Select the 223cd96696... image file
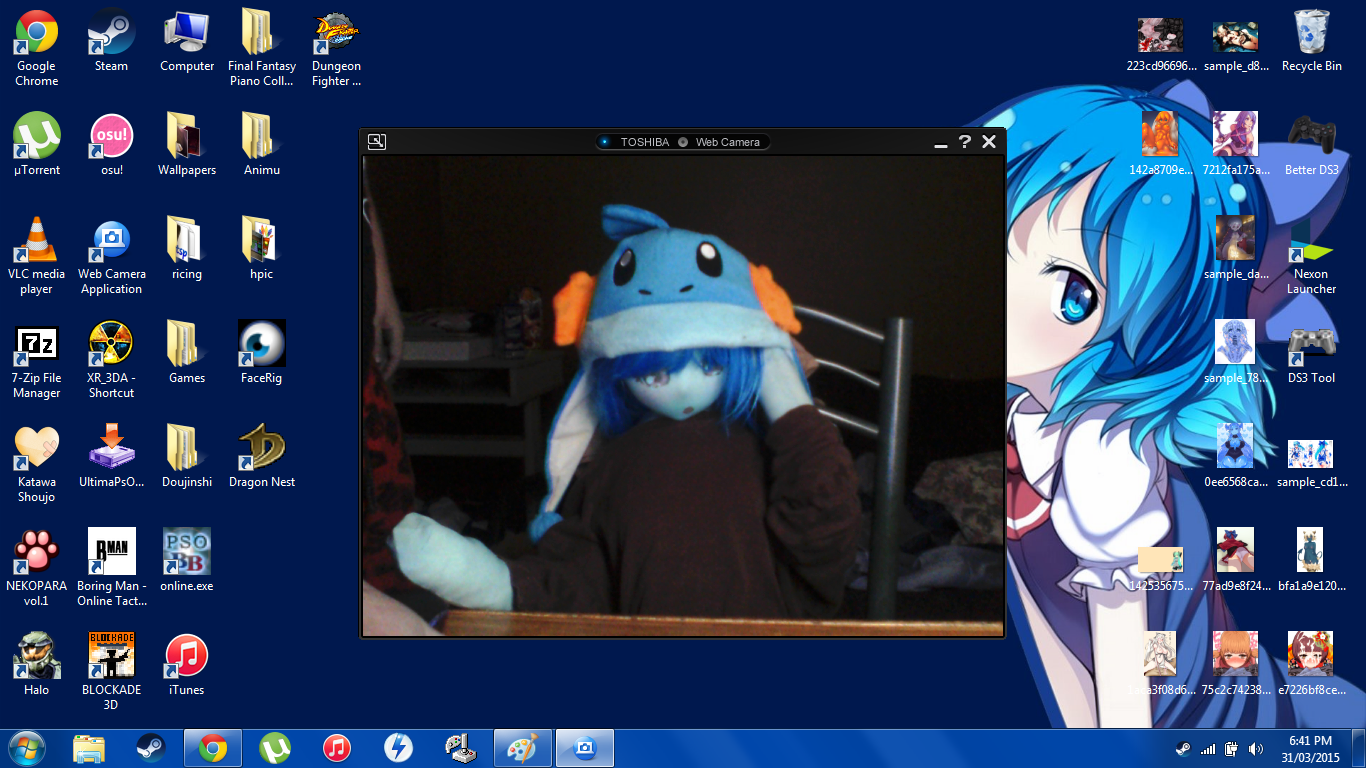The height and width of the screenshot is (768, 1366). tap(1161, 45)
